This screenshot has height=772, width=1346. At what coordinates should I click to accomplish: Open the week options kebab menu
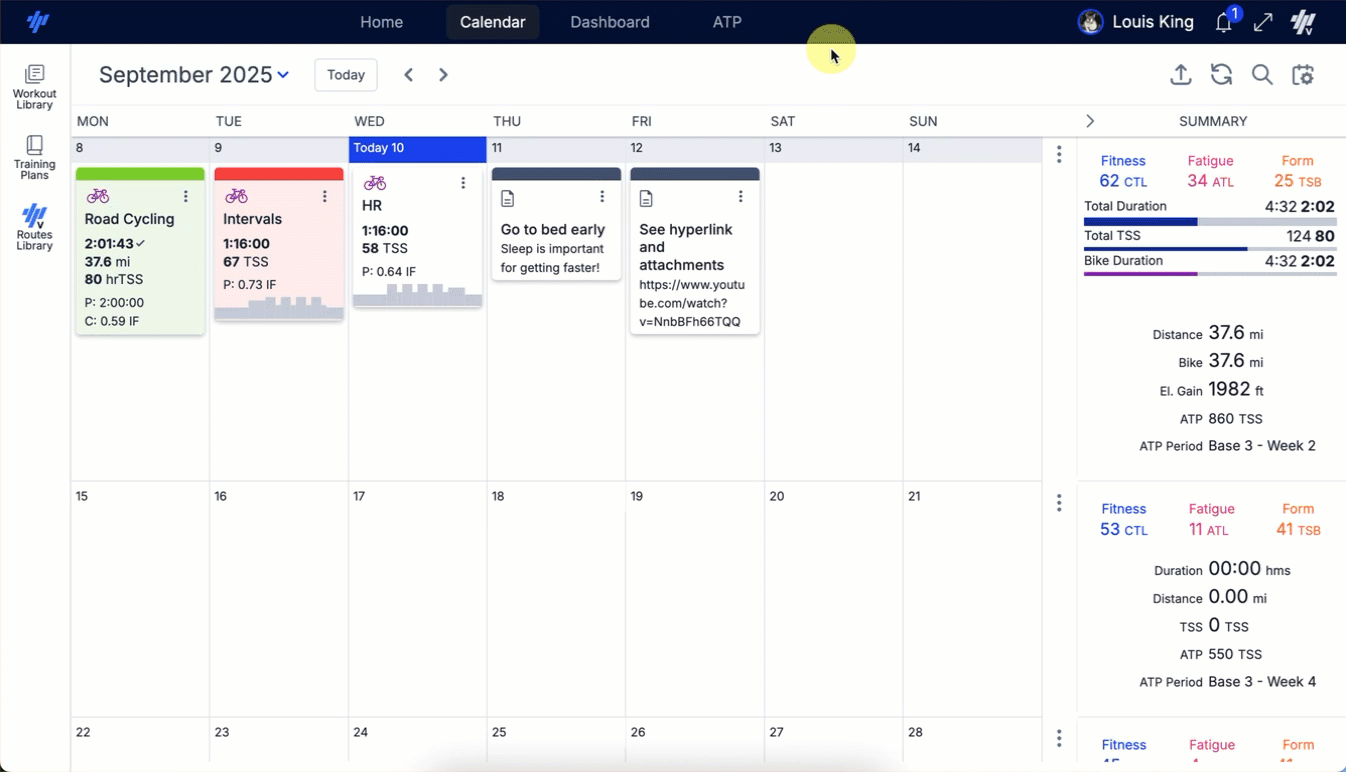click(1059, 154)
